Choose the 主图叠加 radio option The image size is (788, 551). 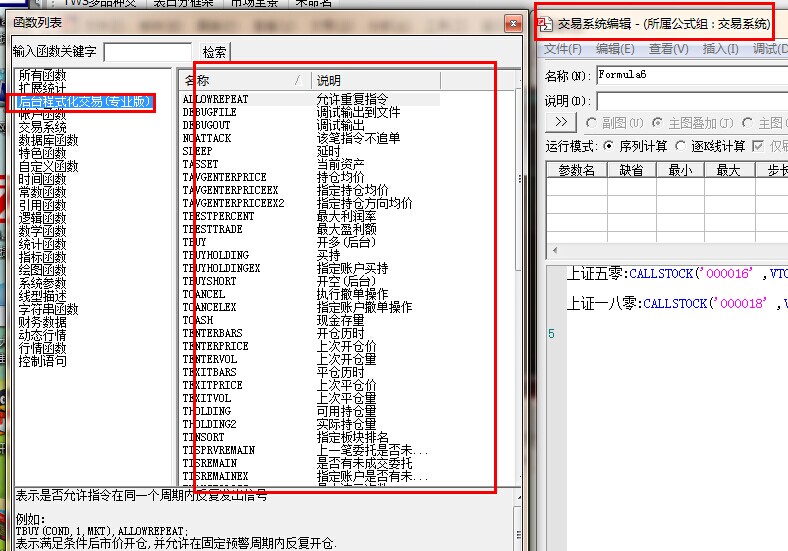657,122
